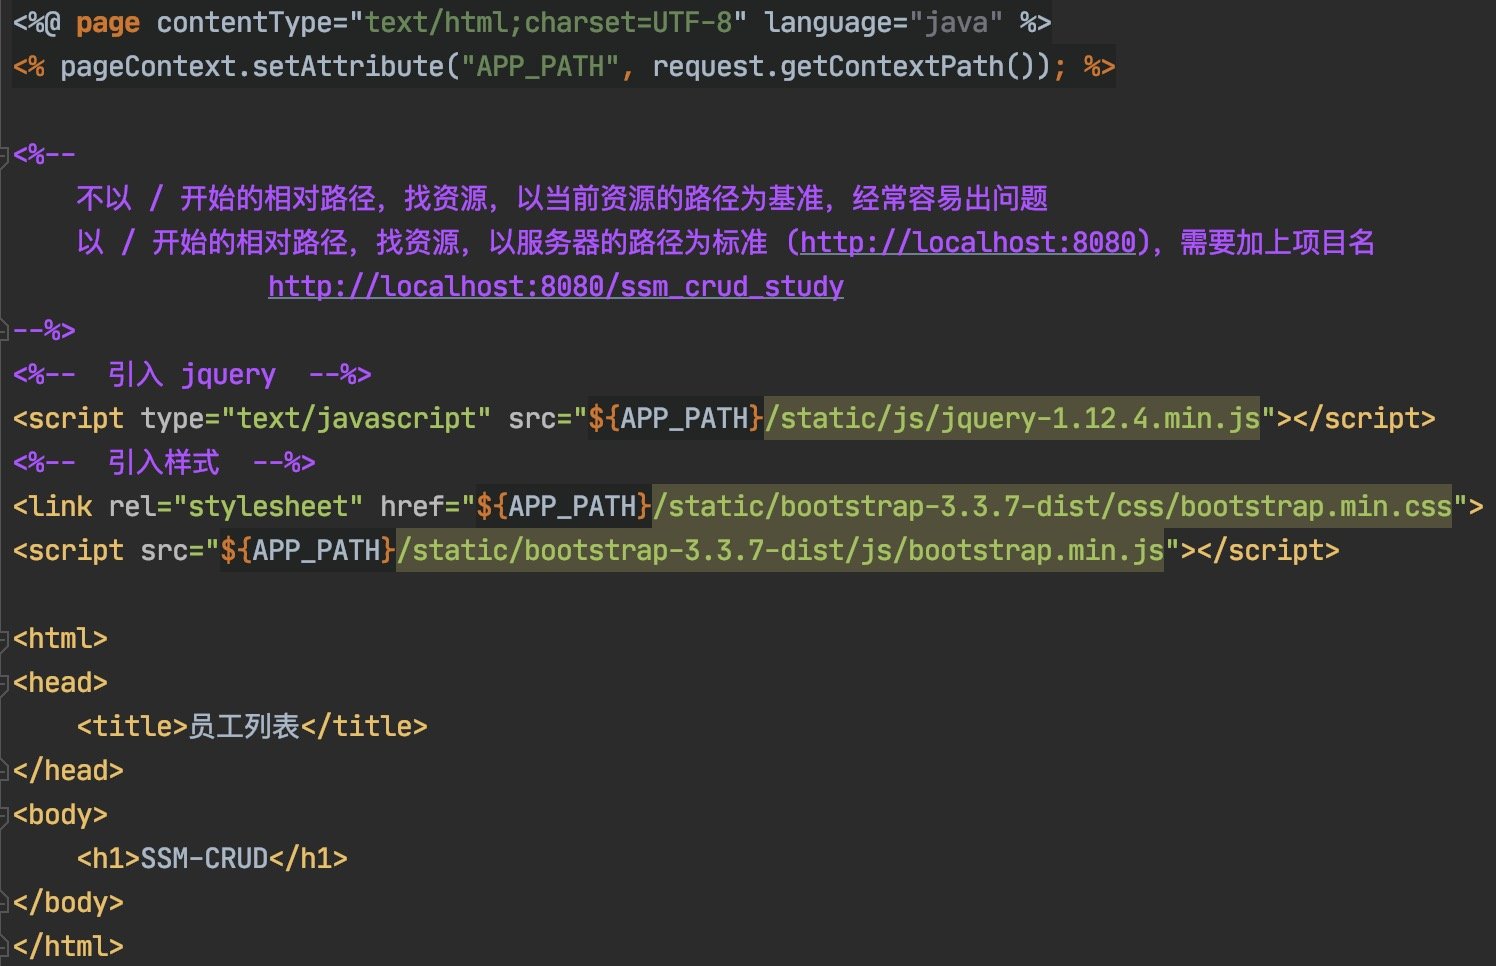This screenshot has width=1496, height=966.
Task: Click the opening <title> tag
Action: [x=132, y=727]
